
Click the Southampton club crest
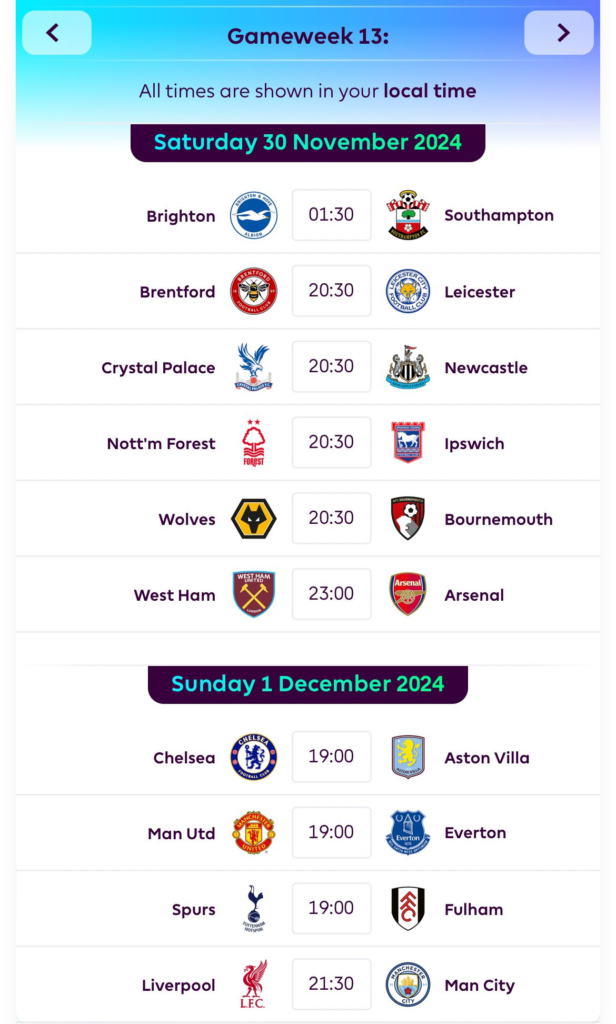click(x=408, y=215)
